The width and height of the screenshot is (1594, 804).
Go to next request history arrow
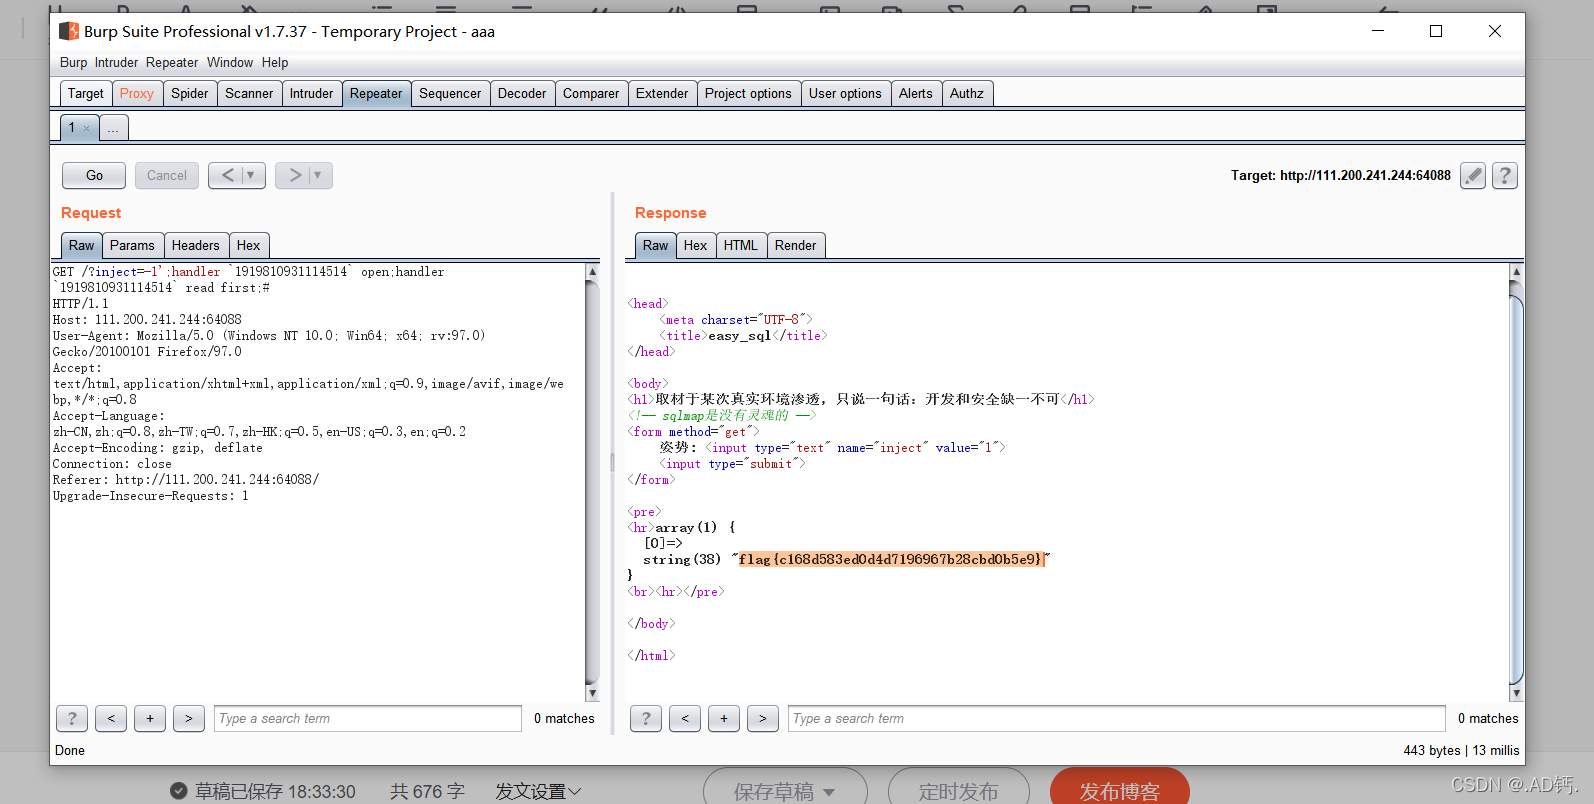point(295,175)
